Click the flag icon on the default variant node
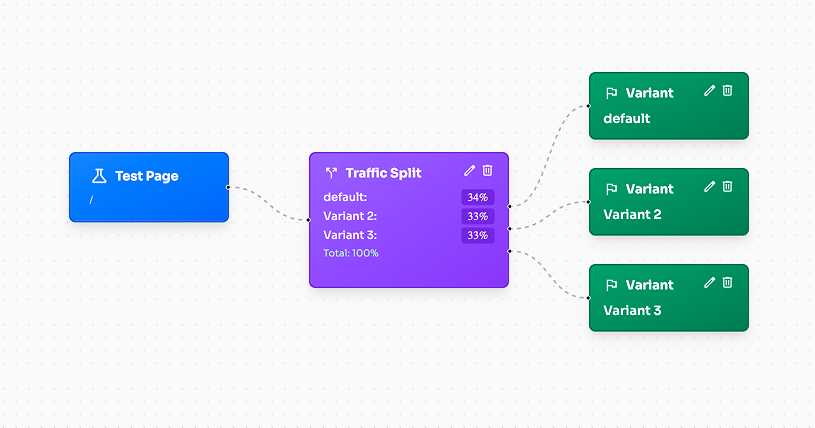 point(611,93)
